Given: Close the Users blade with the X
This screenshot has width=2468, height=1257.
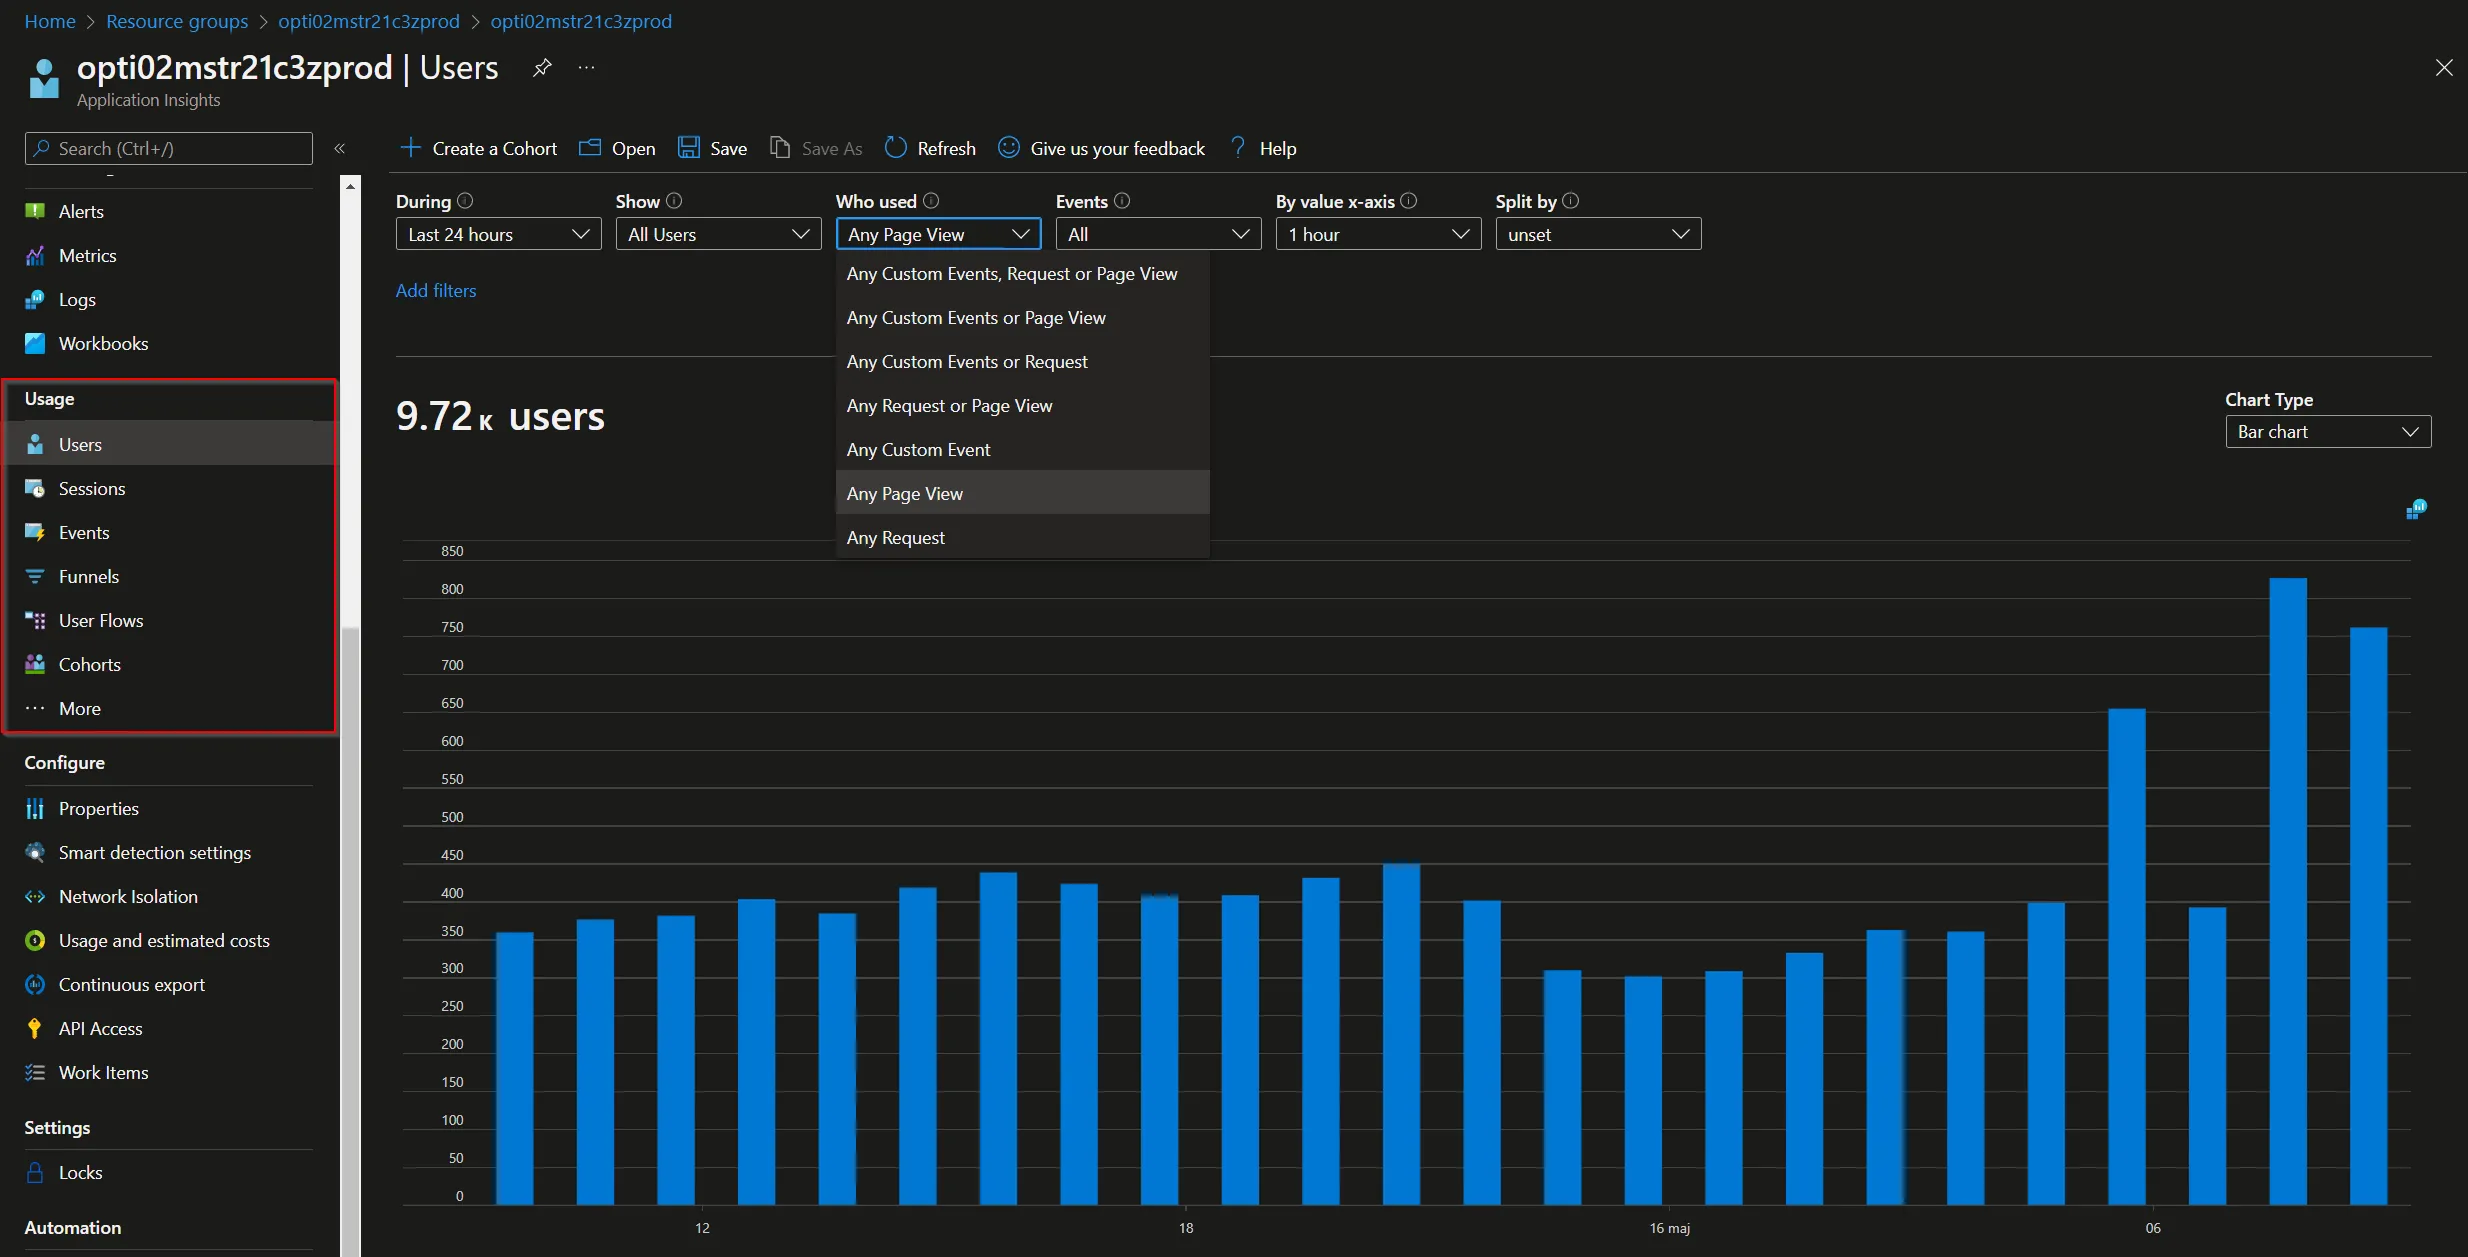Looking at the screenshot, I should [x=2444, y=67].
